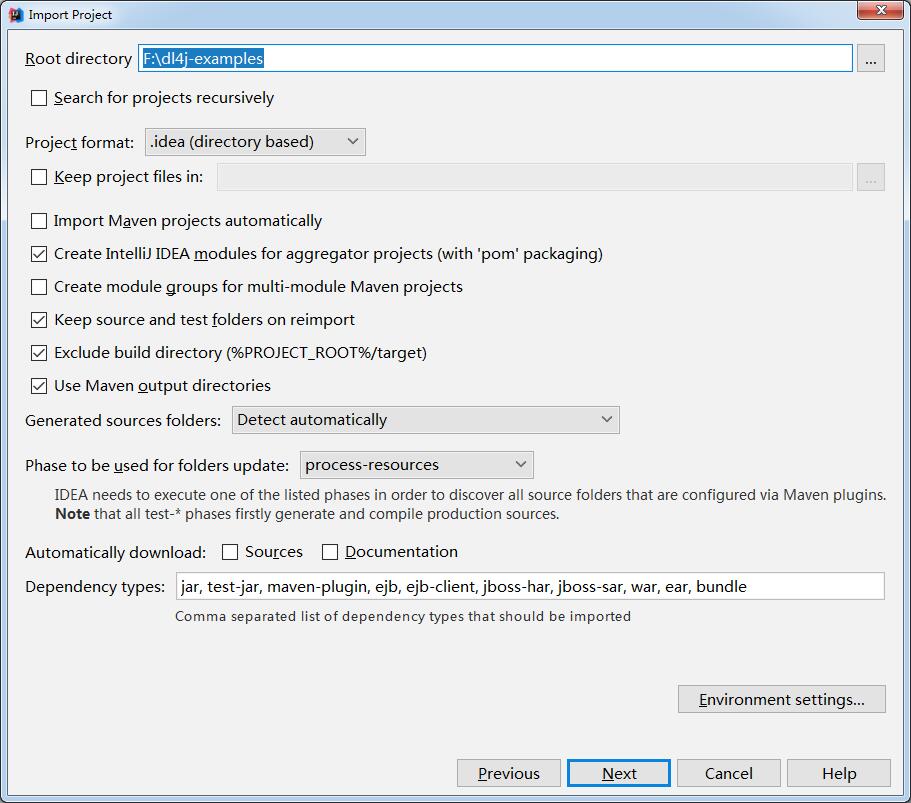Cancel the Import Project dialog
The height and width of the screenshot is (803, 911).
[729, 773]
